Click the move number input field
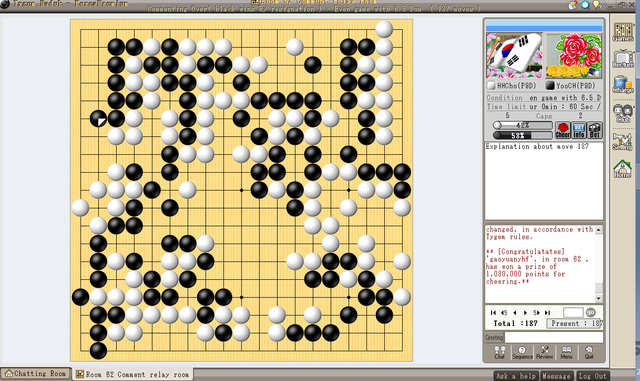 pyautogui.click(x=573, y=312)
